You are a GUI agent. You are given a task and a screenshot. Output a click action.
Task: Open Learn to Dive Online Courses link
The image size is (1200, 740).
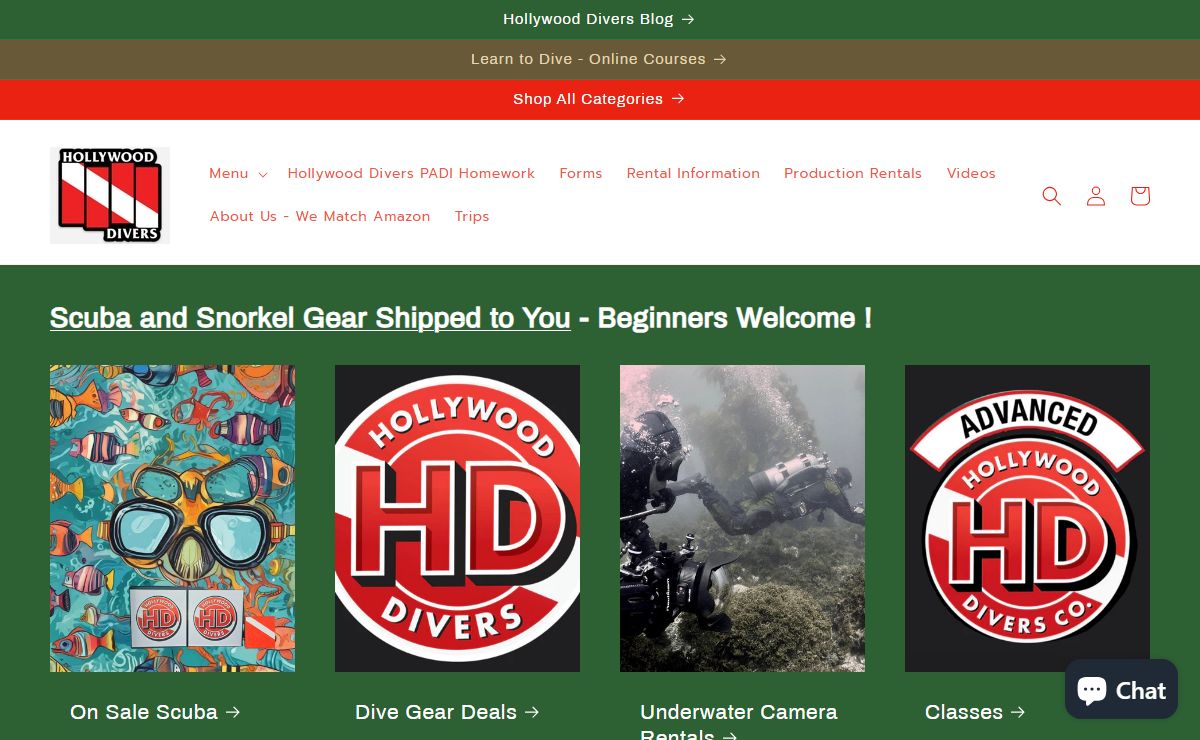(599, 59)
